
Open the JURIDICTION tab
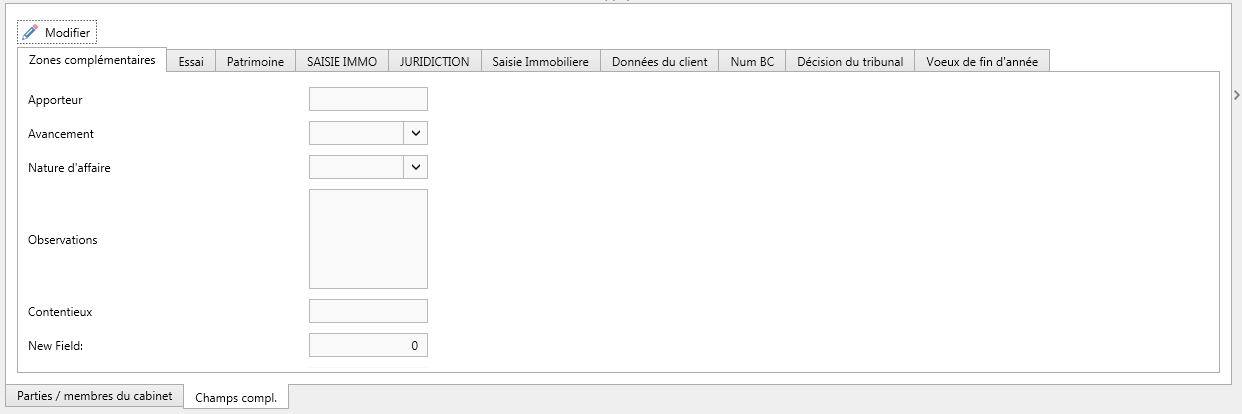click(434, 61)
